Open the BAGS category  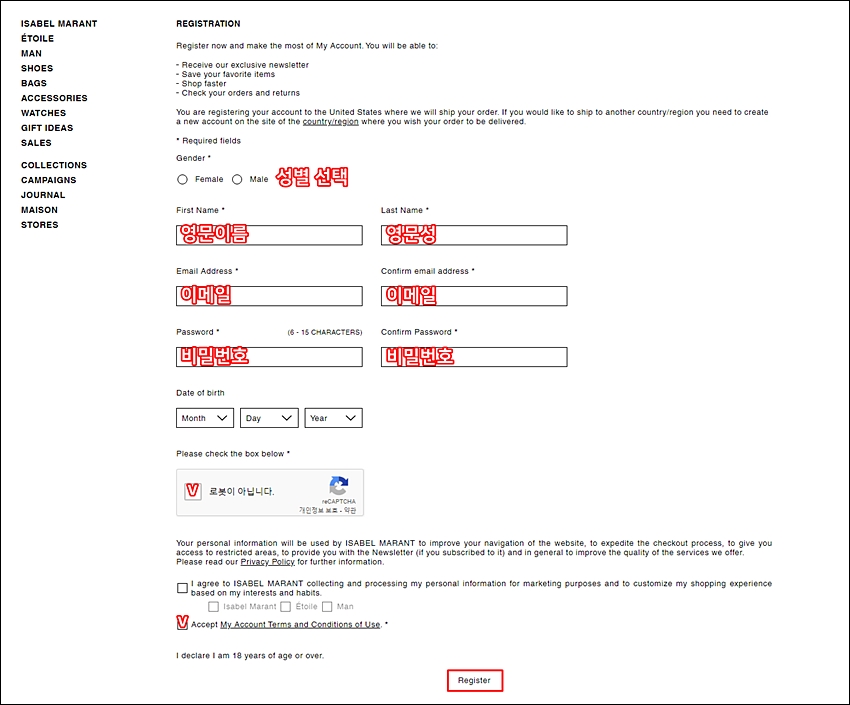(x=34, y=83)
